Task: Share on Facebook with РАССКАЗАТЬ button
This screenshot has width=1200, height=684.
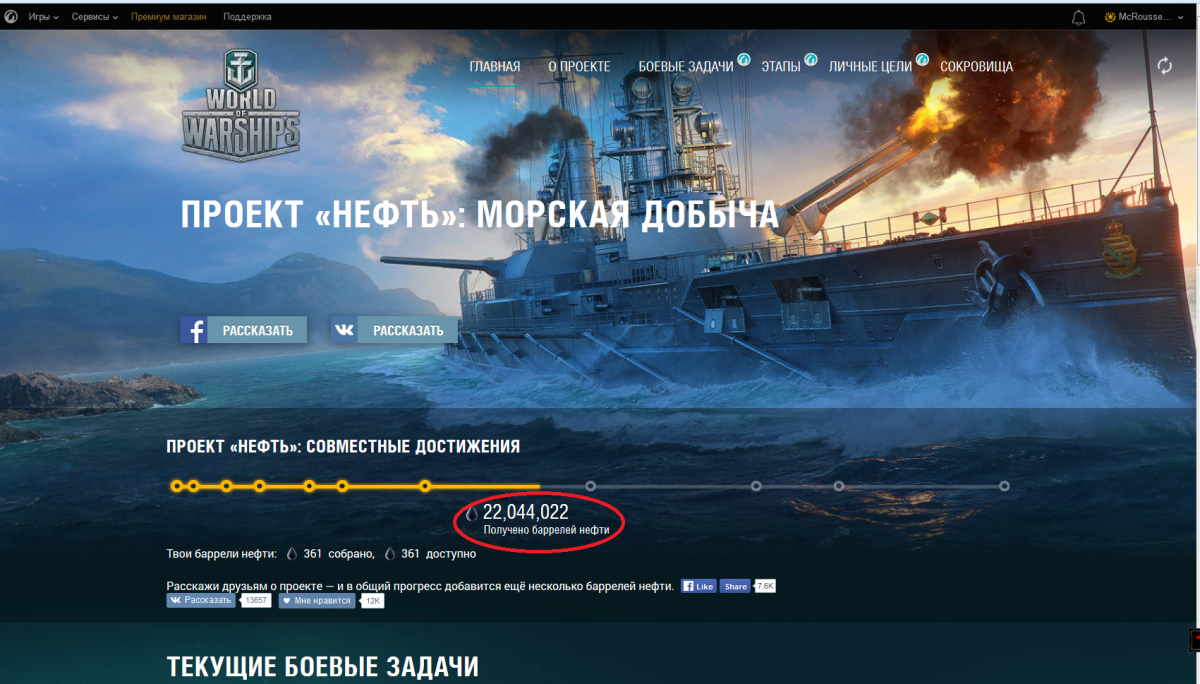Action: [244, 330]
